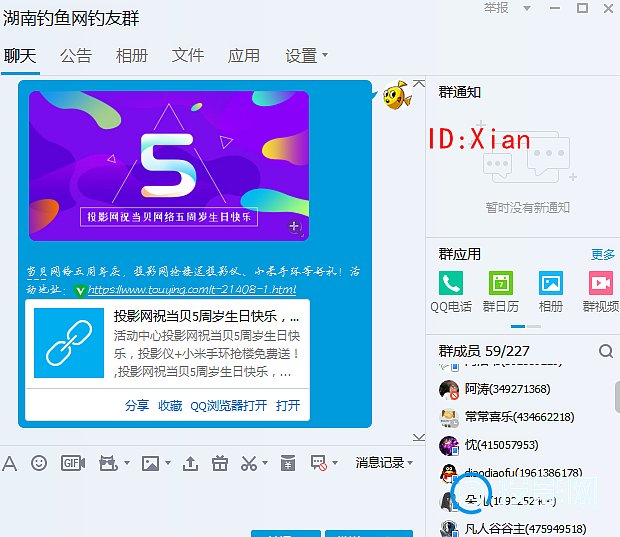620x537 pixels.
Task: Open the 相册 group app icon
Action: click(551, 283)
